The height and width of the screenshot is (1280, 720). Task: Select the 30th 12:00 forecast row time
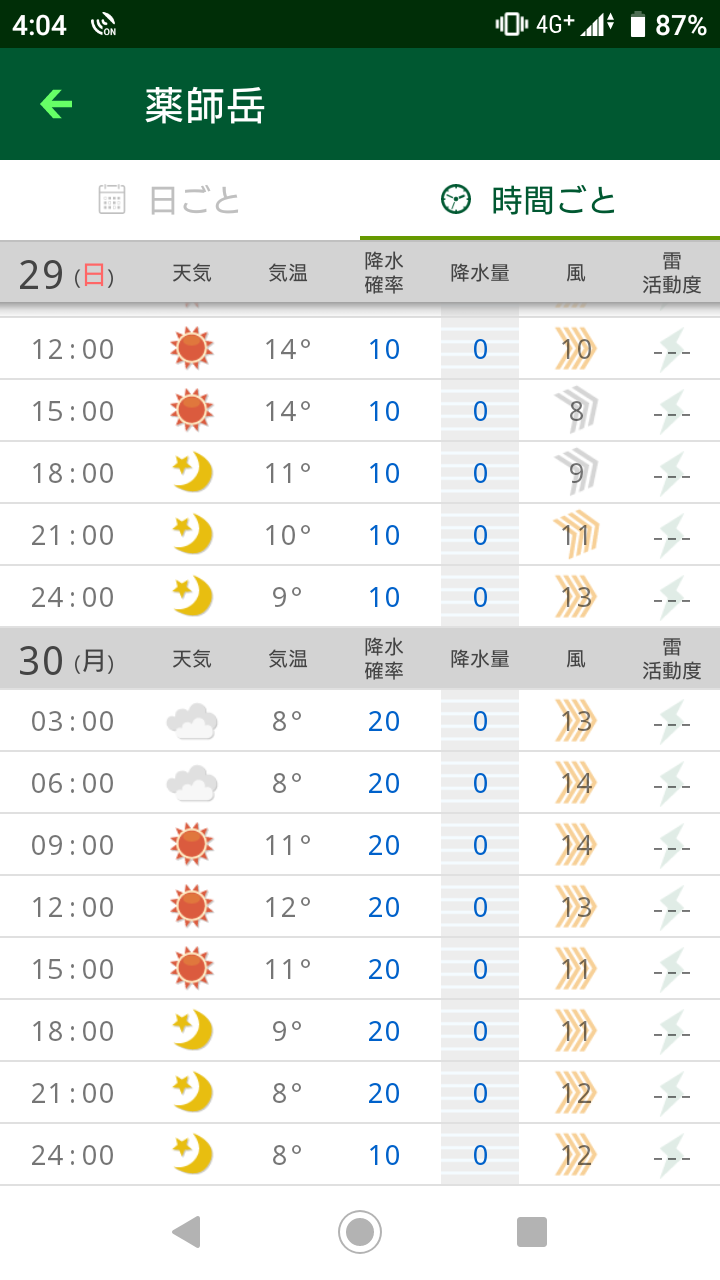coord(73,907)
